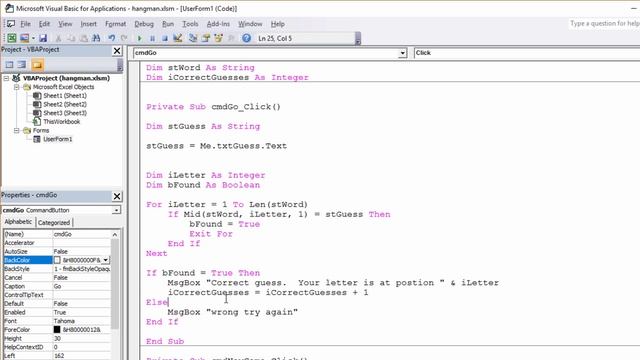
Task: Open the File menu
Action: 25,24
